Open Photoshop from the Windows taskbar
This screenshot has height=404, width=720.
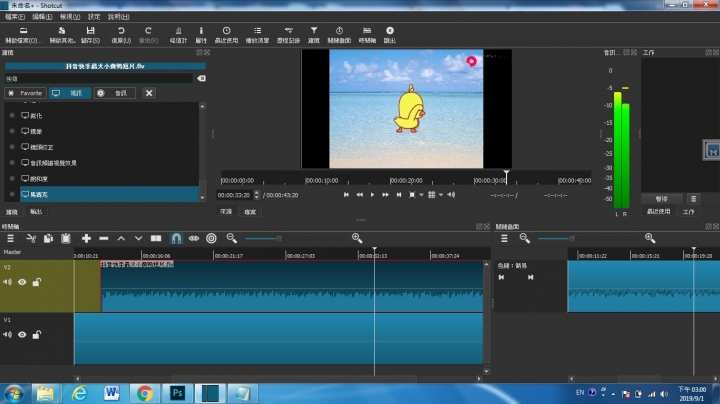point(177,393)
